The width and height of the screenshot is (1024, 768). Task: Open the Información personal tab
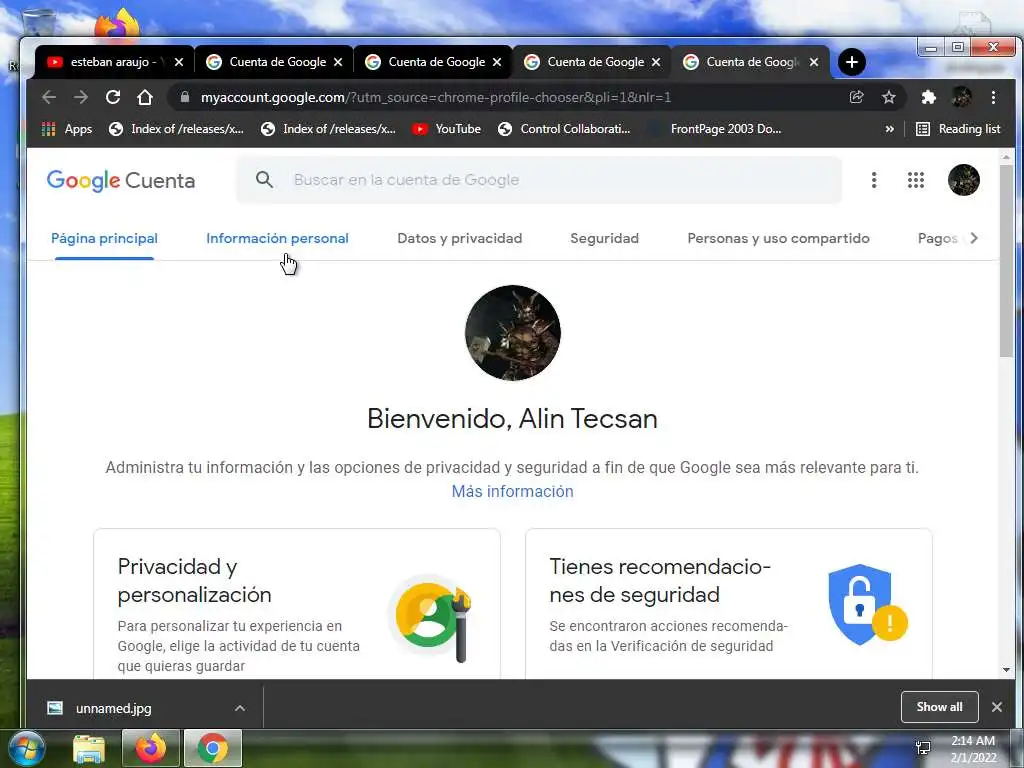pyautogui.click(x=278, y=238)
